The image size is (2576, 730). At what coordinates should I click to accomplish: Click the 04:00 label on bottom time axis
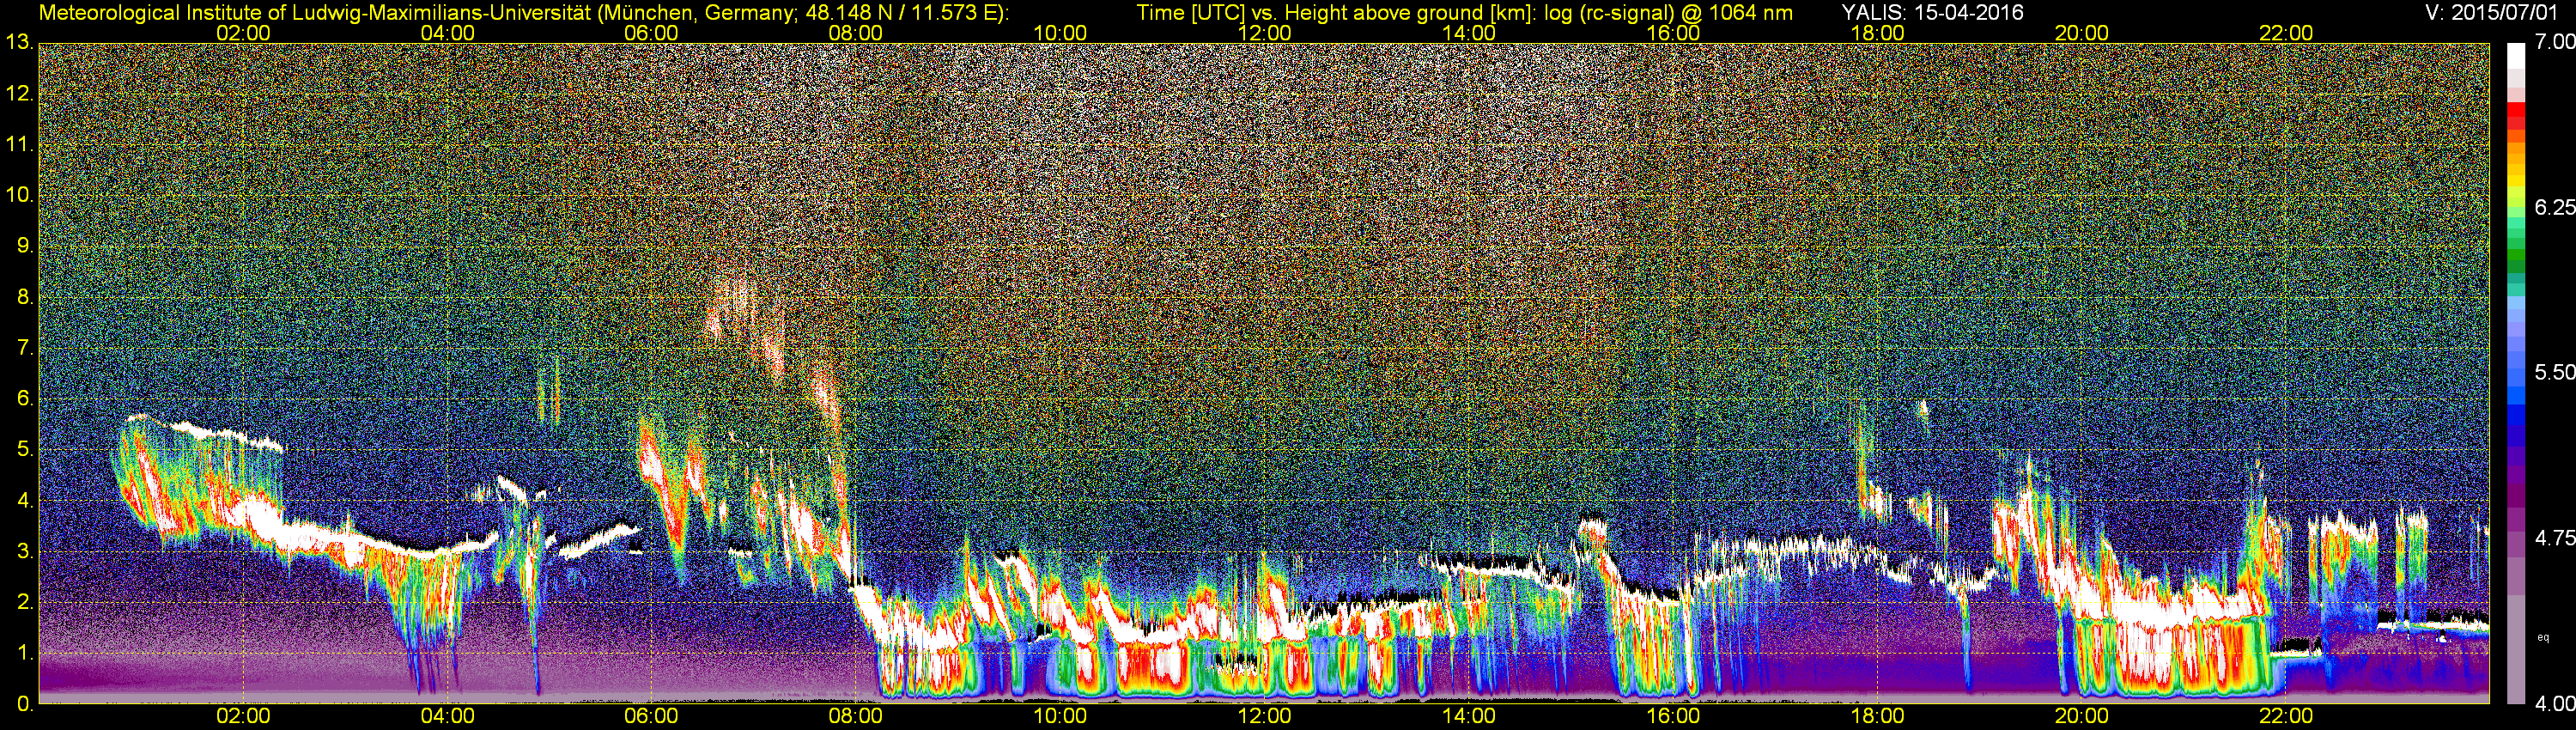tap(447, 716)
